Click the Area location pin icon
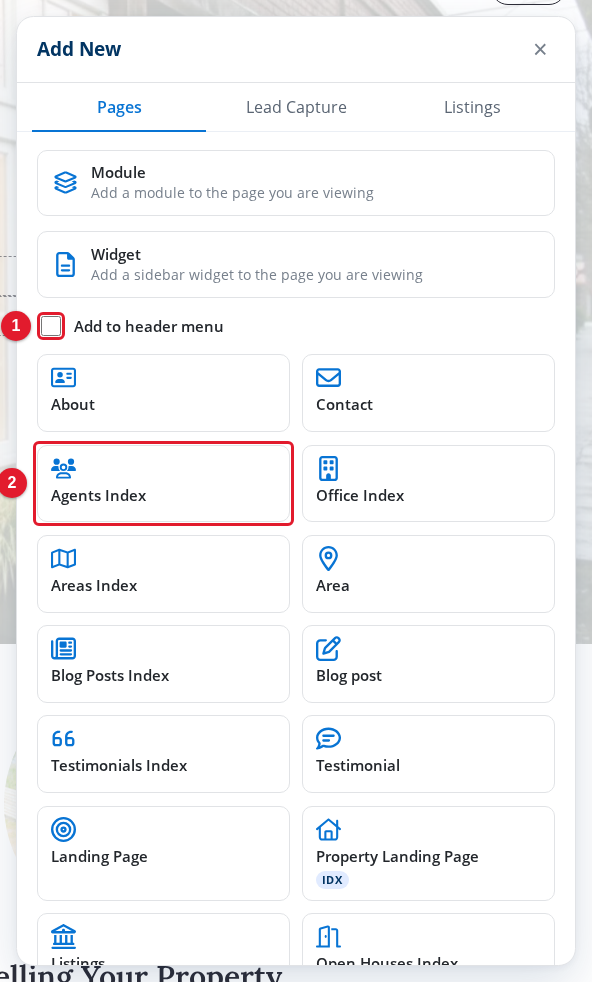Image resolution: width=592 pixels, height=982 pixels. [328, 558]
